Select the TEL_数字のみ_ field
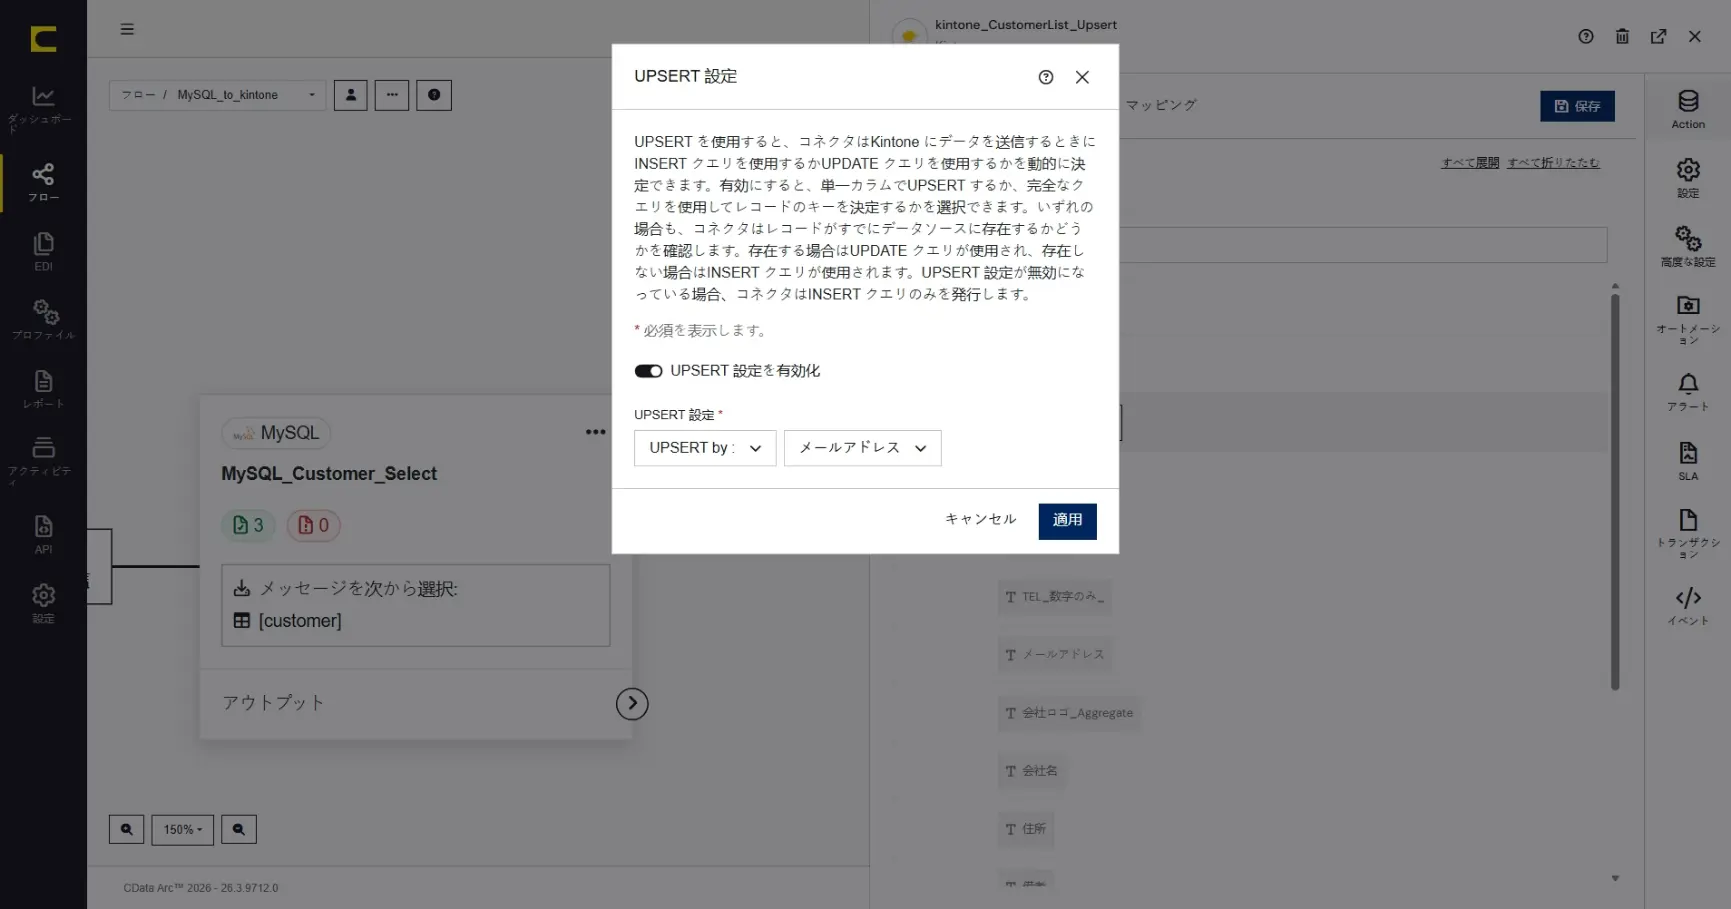This screenshot has height=909, width=1731. [x=1055, y=597]
